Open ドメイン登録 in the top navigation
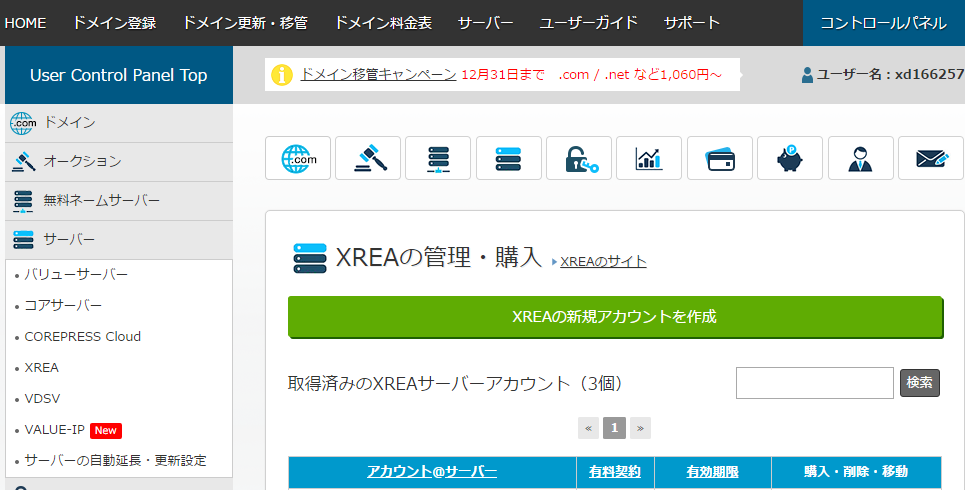Image resolution: width=965 pixels, height=490 pixels. tap(114, 23)
